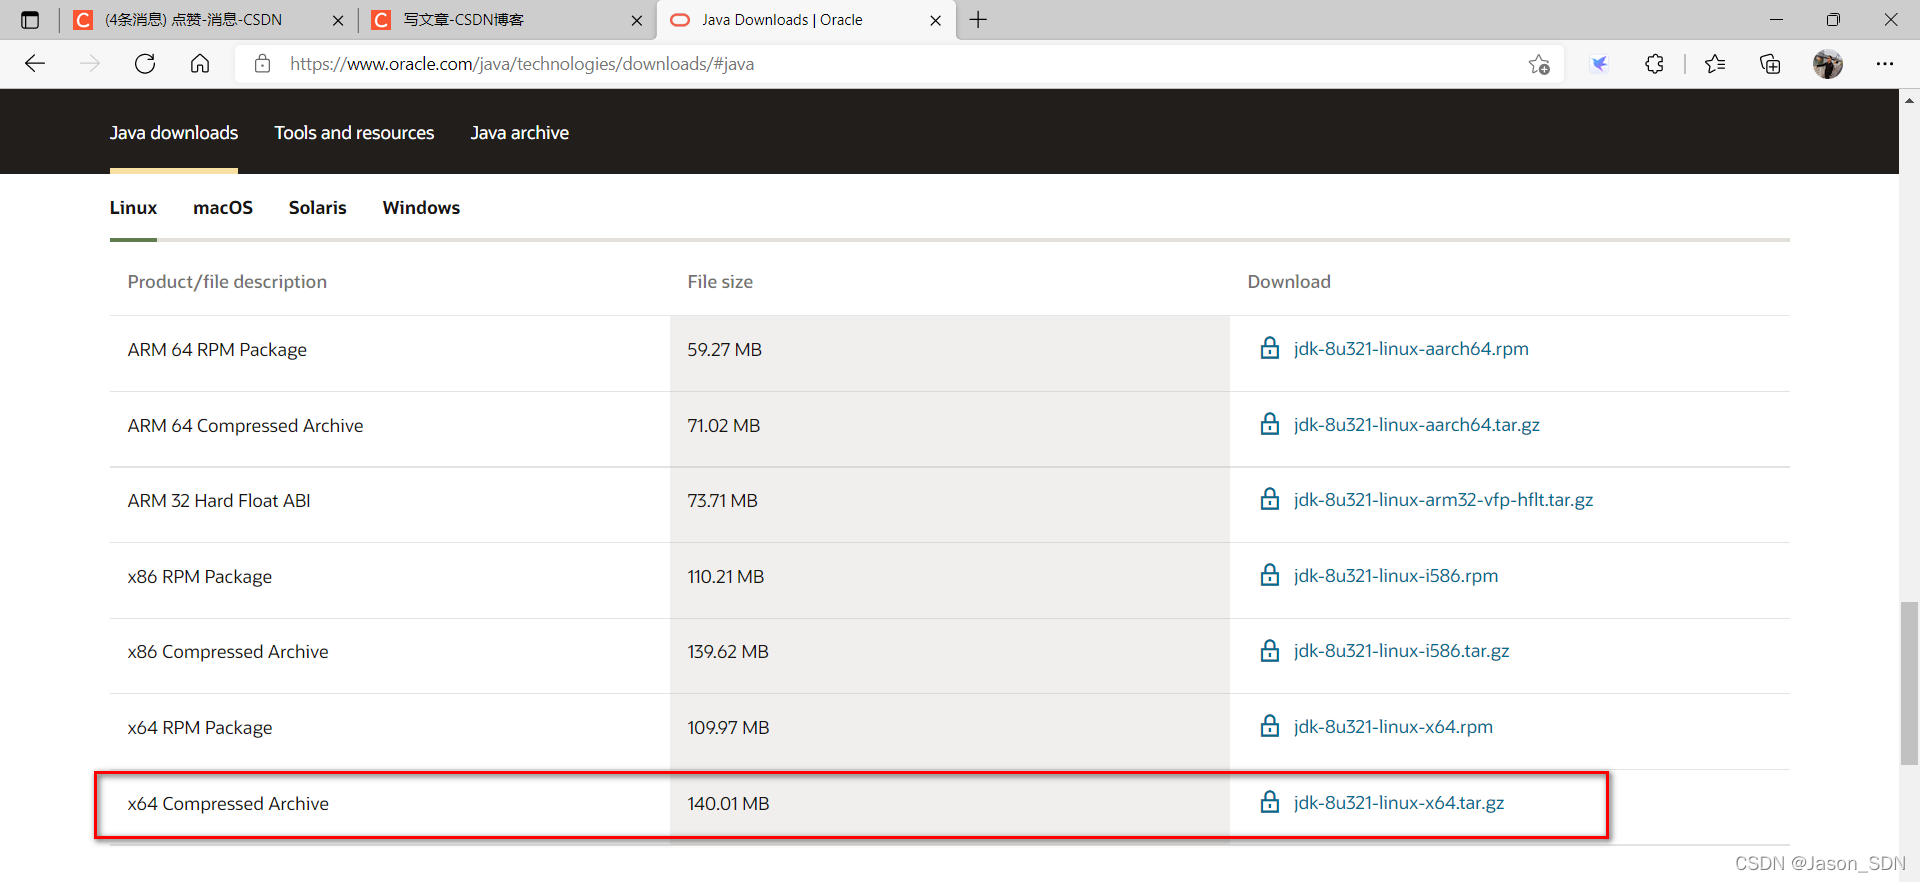Close the Java Downloads Oracle tab

click(x=935, y=20)
